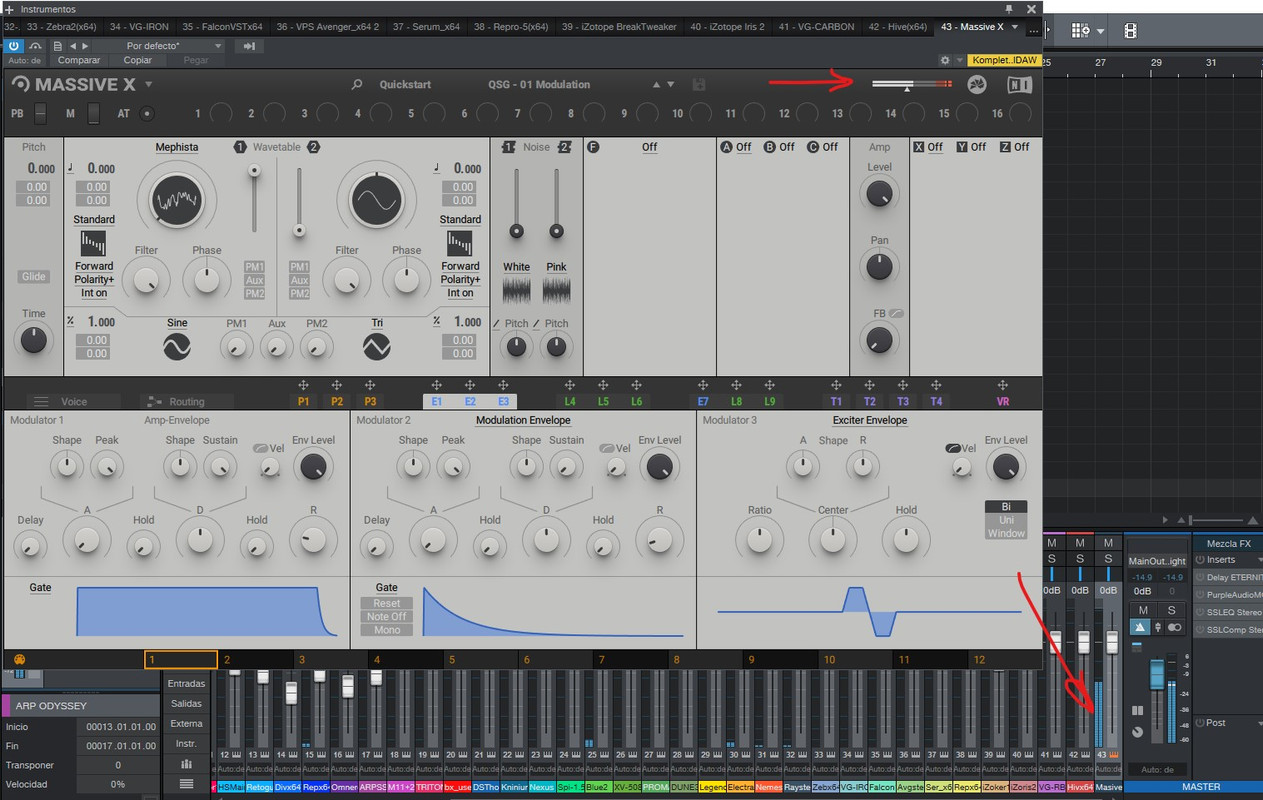This screenshot has width=1263, height=800.
Task: Click the pin icon in Instrumentos title bar
Action: tap(1009, 9)
